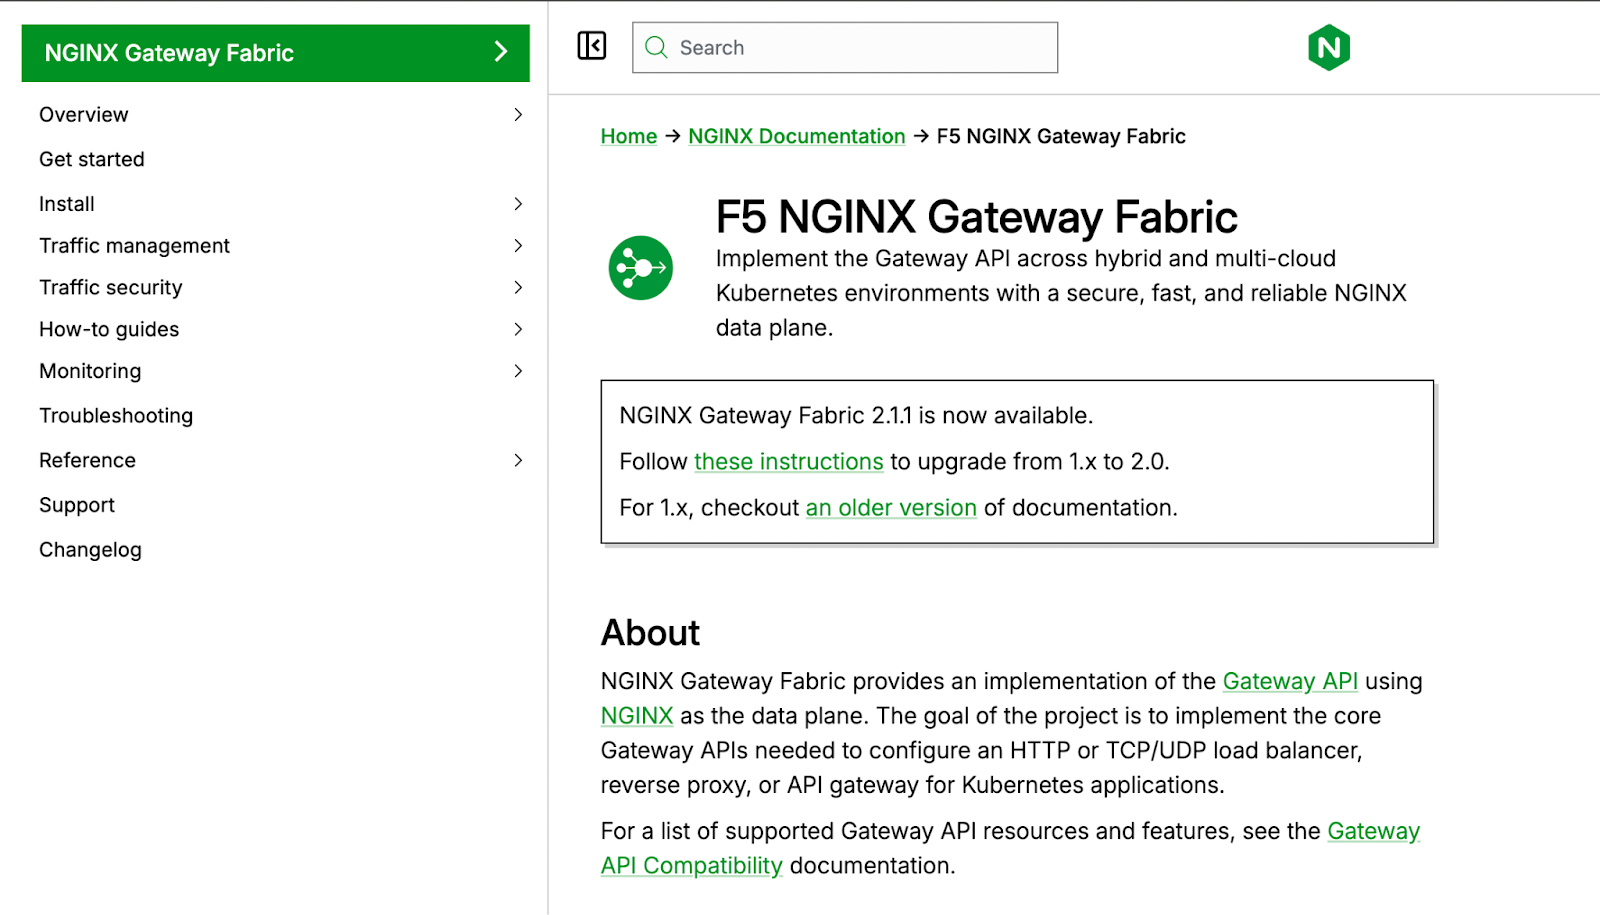This screenshot has width=1600, height=915.
Task: Open the Install sidebar item
Action: [67, 204]
